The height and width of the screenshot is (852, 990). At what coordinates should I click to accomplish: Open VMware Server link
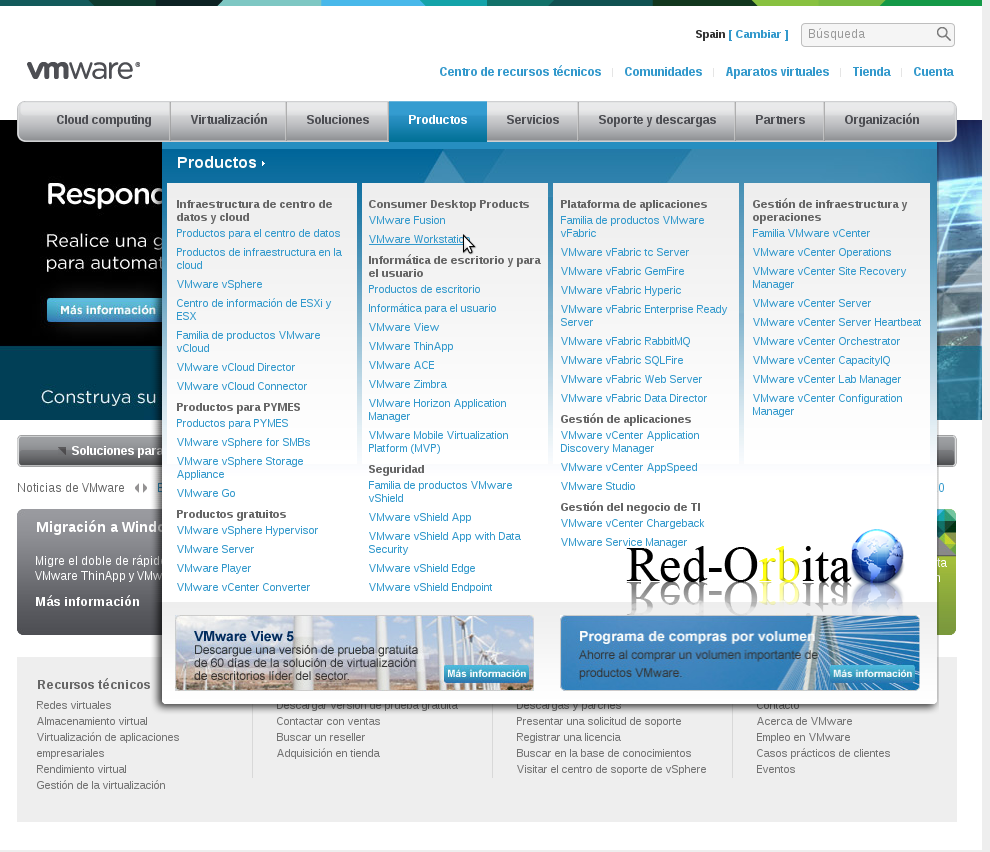[x=215, y=549]
